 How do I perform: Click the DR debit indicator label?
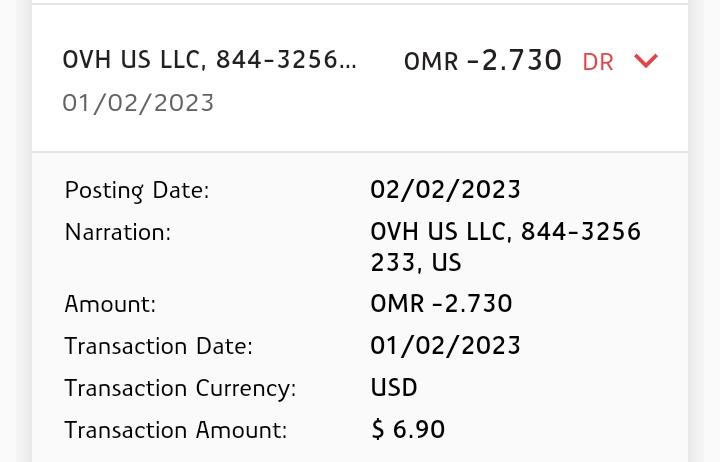(x=597, y=62)
